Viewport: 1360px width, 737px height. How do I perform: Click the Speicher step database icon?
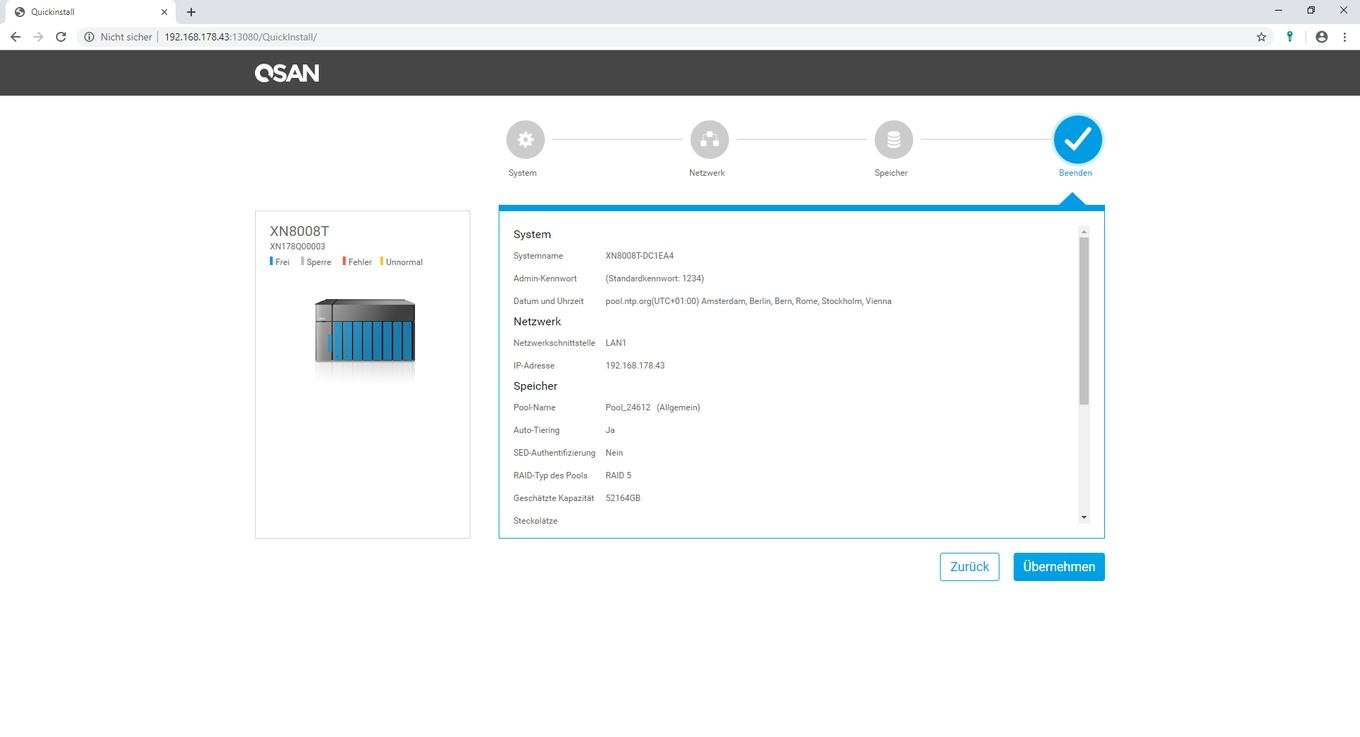coord(893,140)
